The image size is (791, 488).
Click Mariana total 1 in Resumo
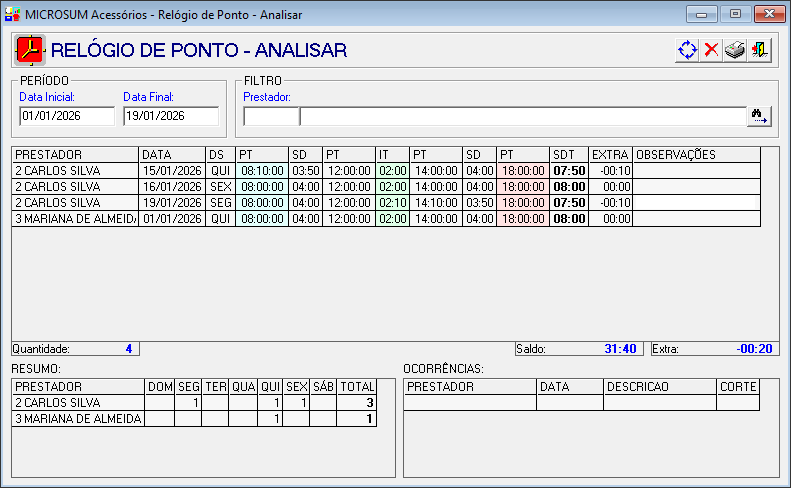coord(357,419)
